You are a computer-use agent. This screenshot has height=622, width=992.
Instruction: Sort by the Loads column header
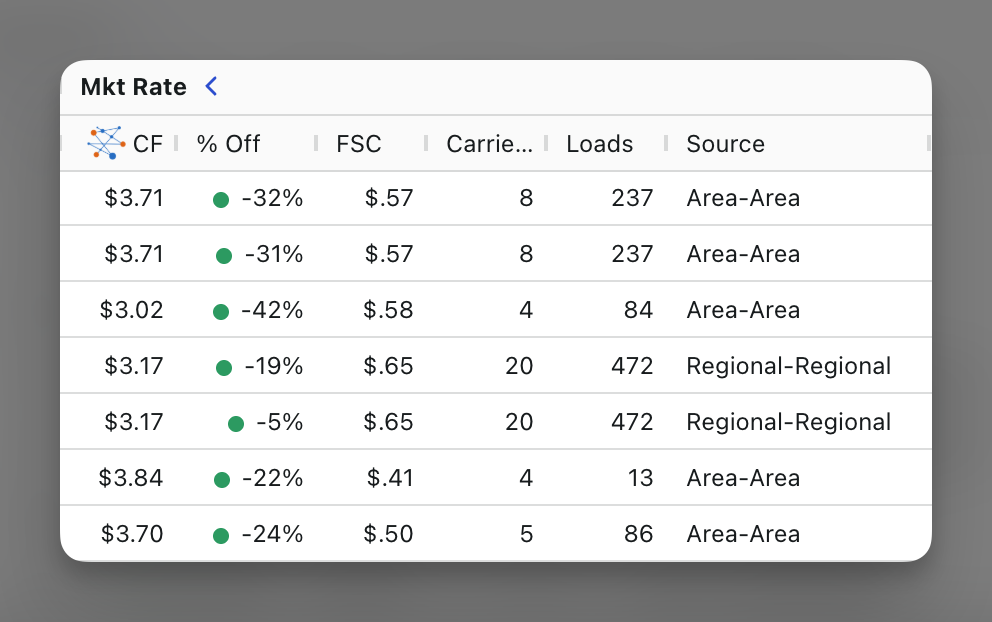point(599,144)
